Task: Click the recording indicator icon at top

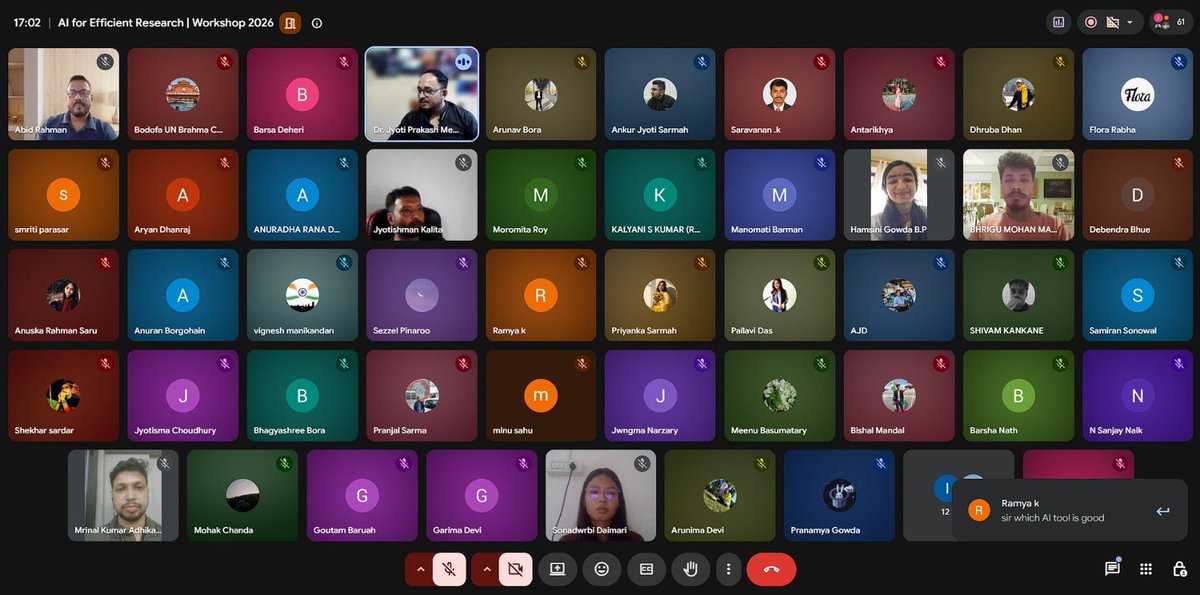Action: pos(1090,22)
